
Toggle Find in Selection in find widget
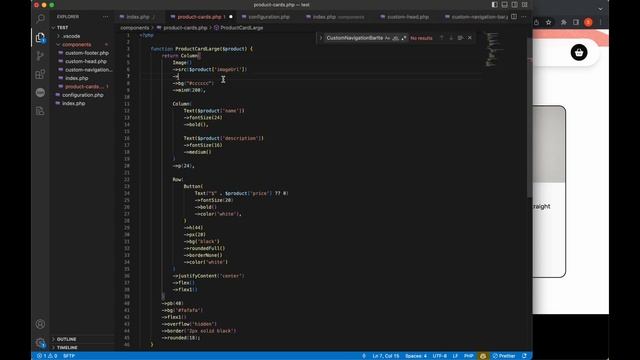(460, 38)
